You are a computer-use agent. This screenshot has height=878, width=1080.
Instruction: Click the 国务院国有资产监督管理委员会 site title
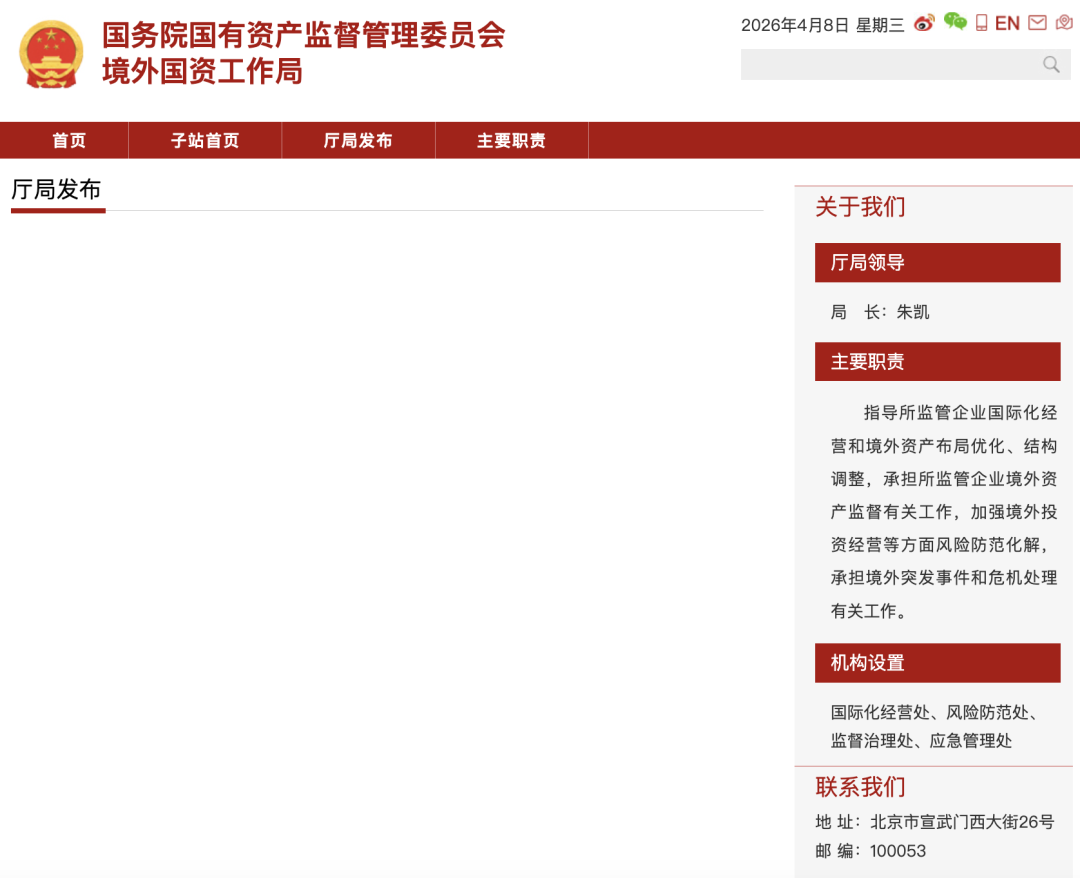point(303,36)
